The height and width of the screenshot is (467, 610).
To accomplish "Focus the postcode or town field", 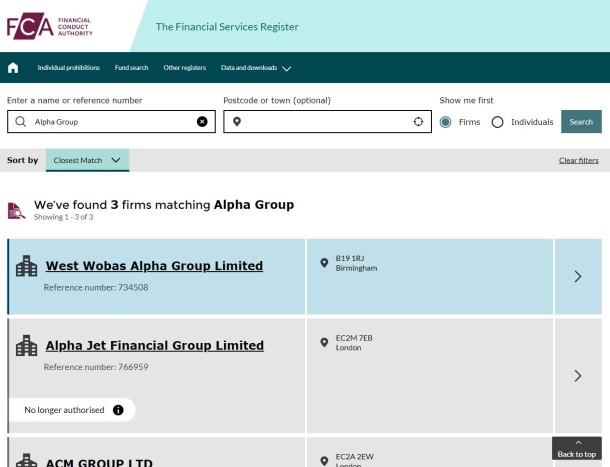I will 328,122.
